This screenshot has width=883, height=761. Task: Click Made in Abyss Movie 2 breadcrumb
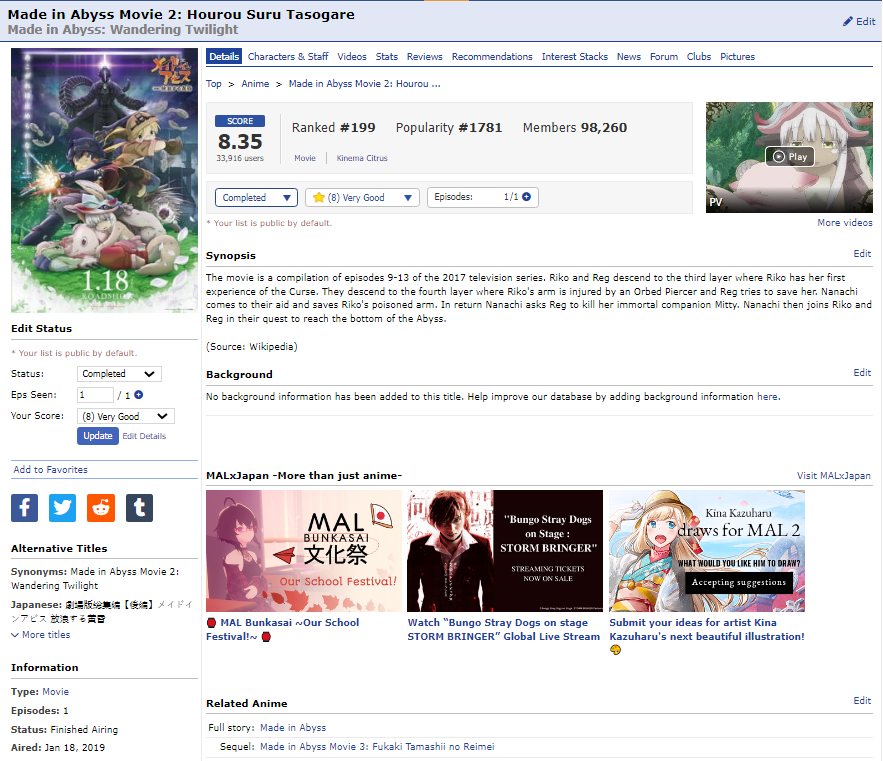[364, 83]
